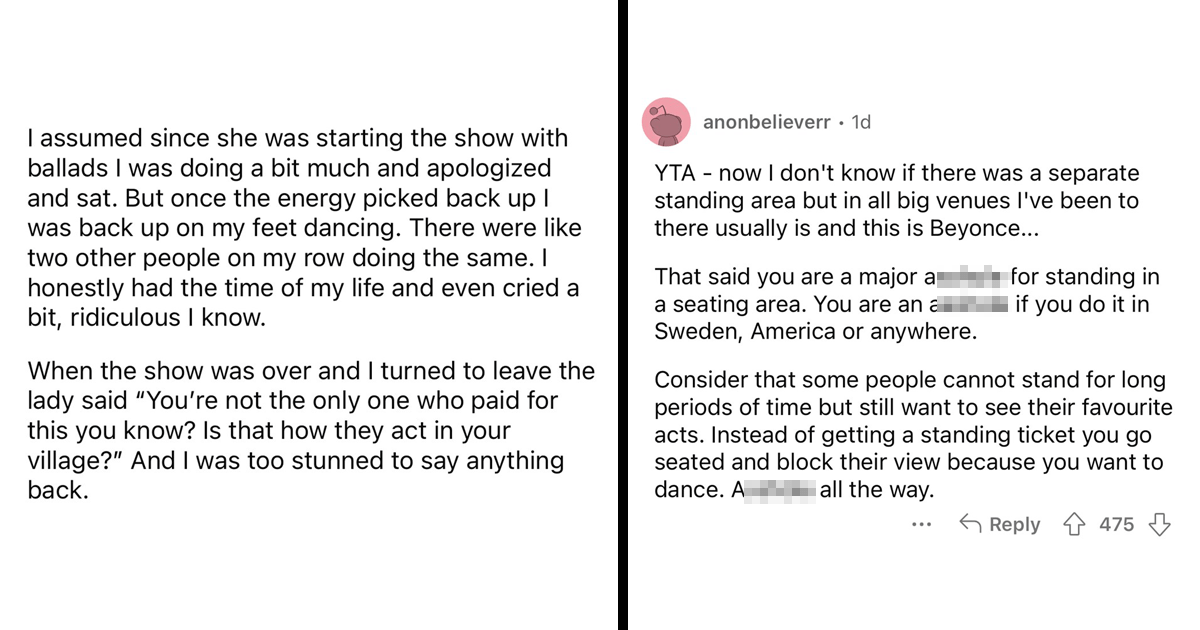Downvote the anonbelieverr comment

point(1159,524)
